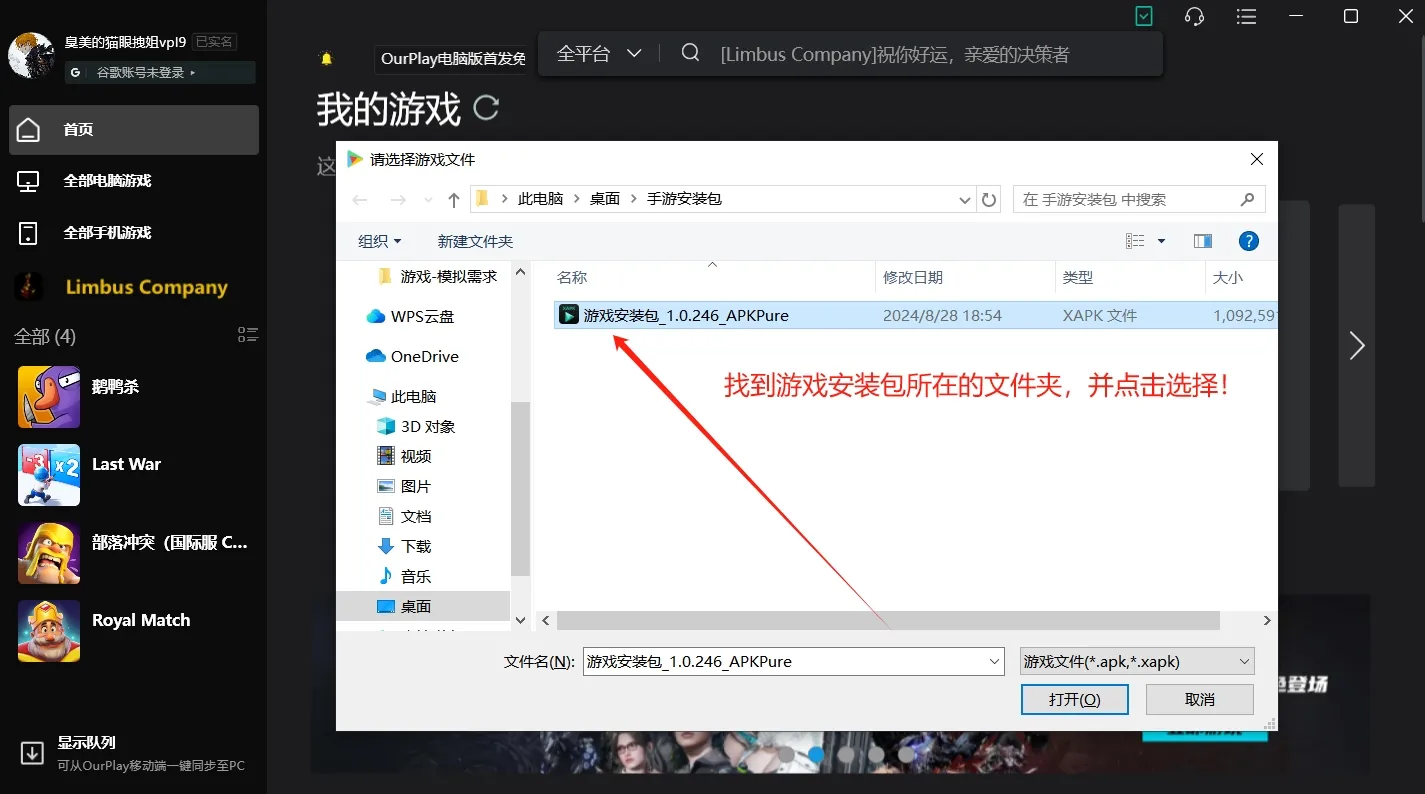Viewport: 1425px width, 794px height.
Task: Select OneDrive in navigation tree
Action: [x=412, y=356]
